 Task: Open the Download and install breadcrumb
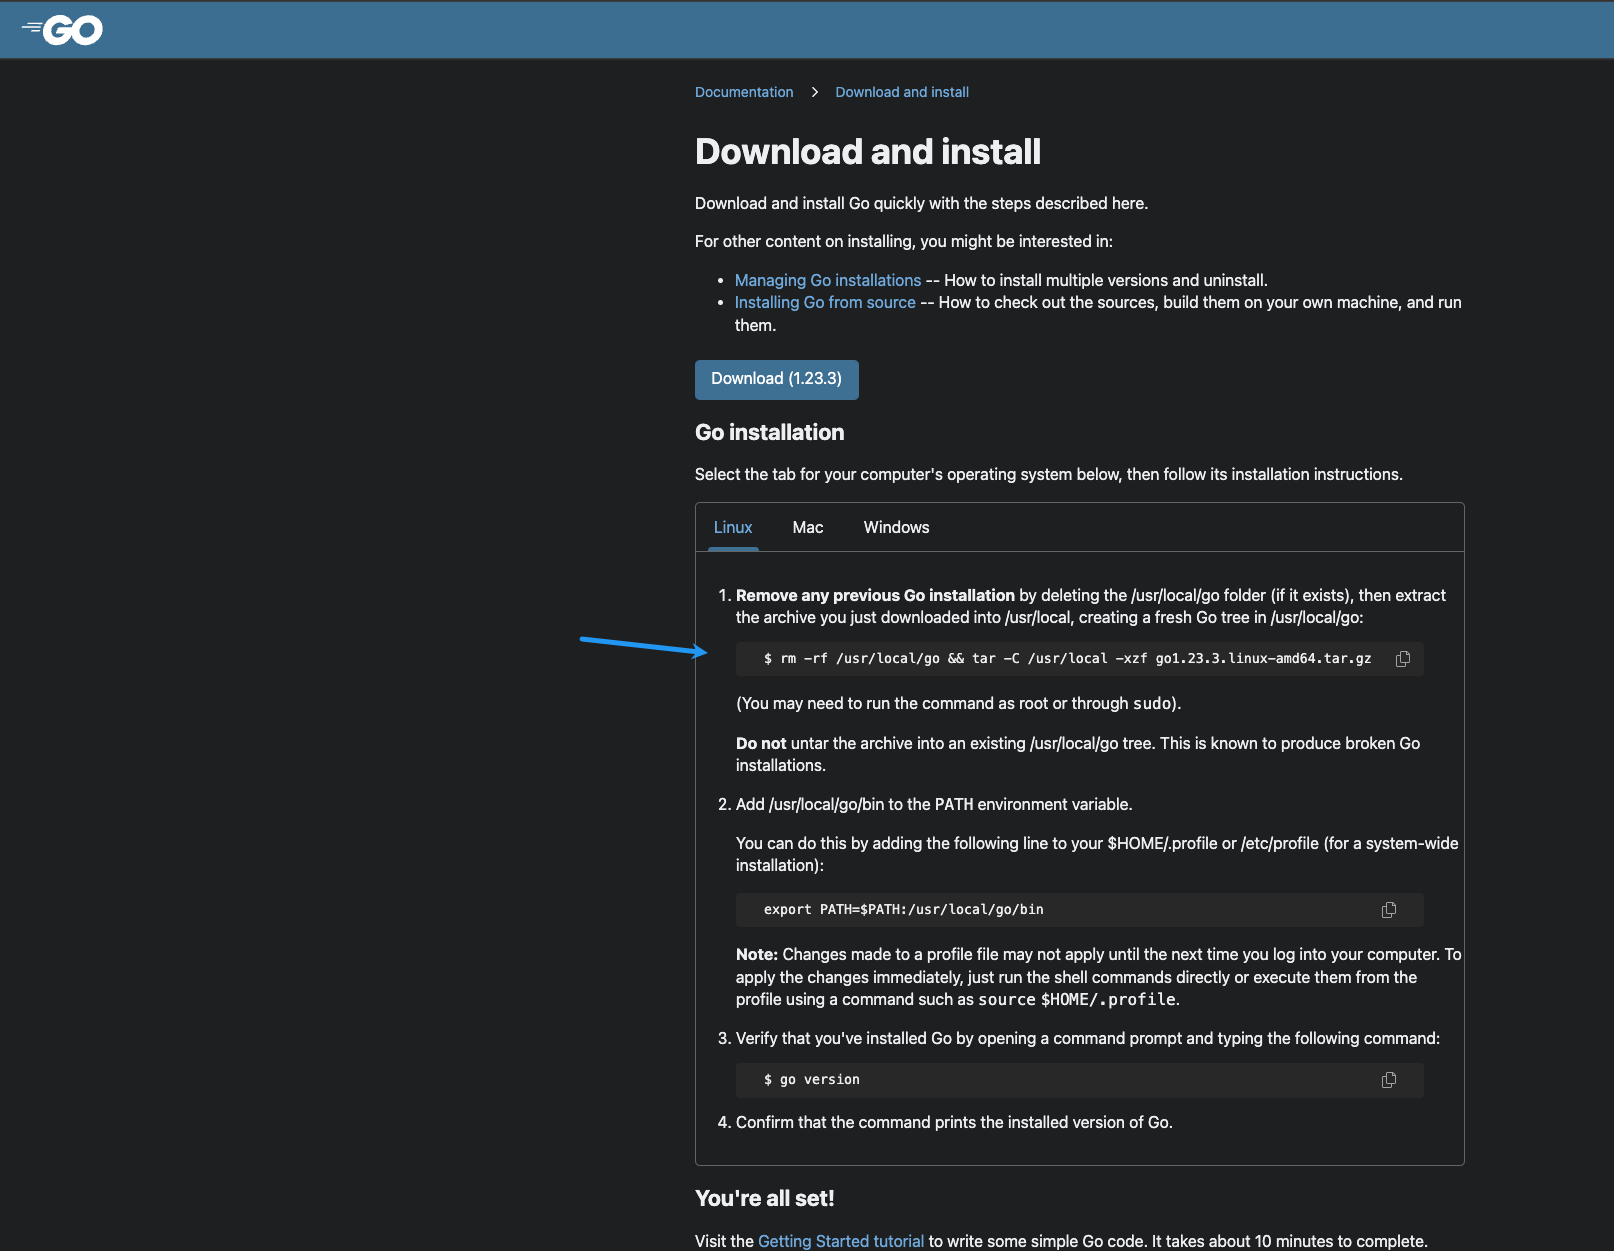click(902, 92)
